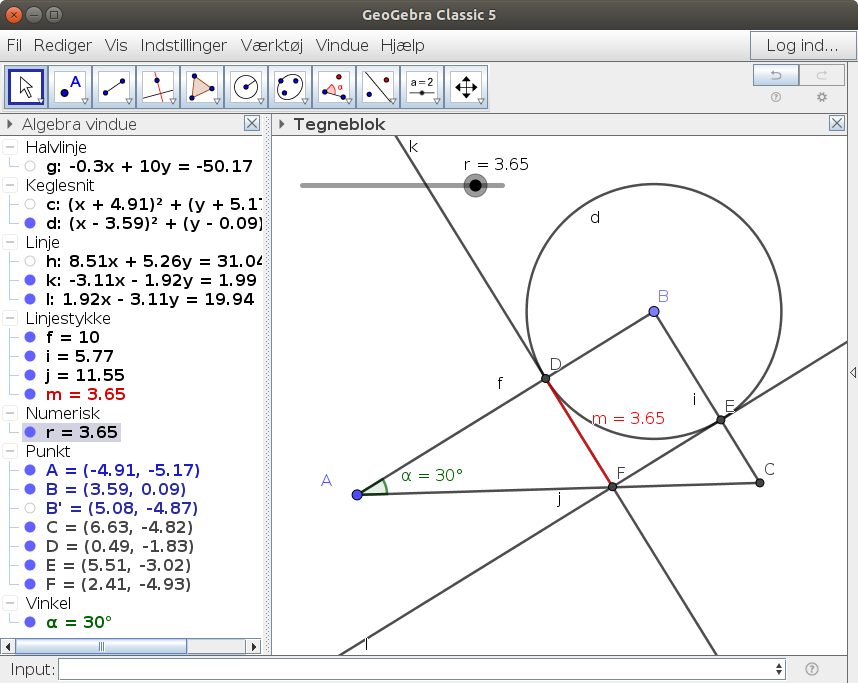This screenshot has height=683, width=858.
Task: Collapse the Keglesnit group
Action: [x=10, y=185]
